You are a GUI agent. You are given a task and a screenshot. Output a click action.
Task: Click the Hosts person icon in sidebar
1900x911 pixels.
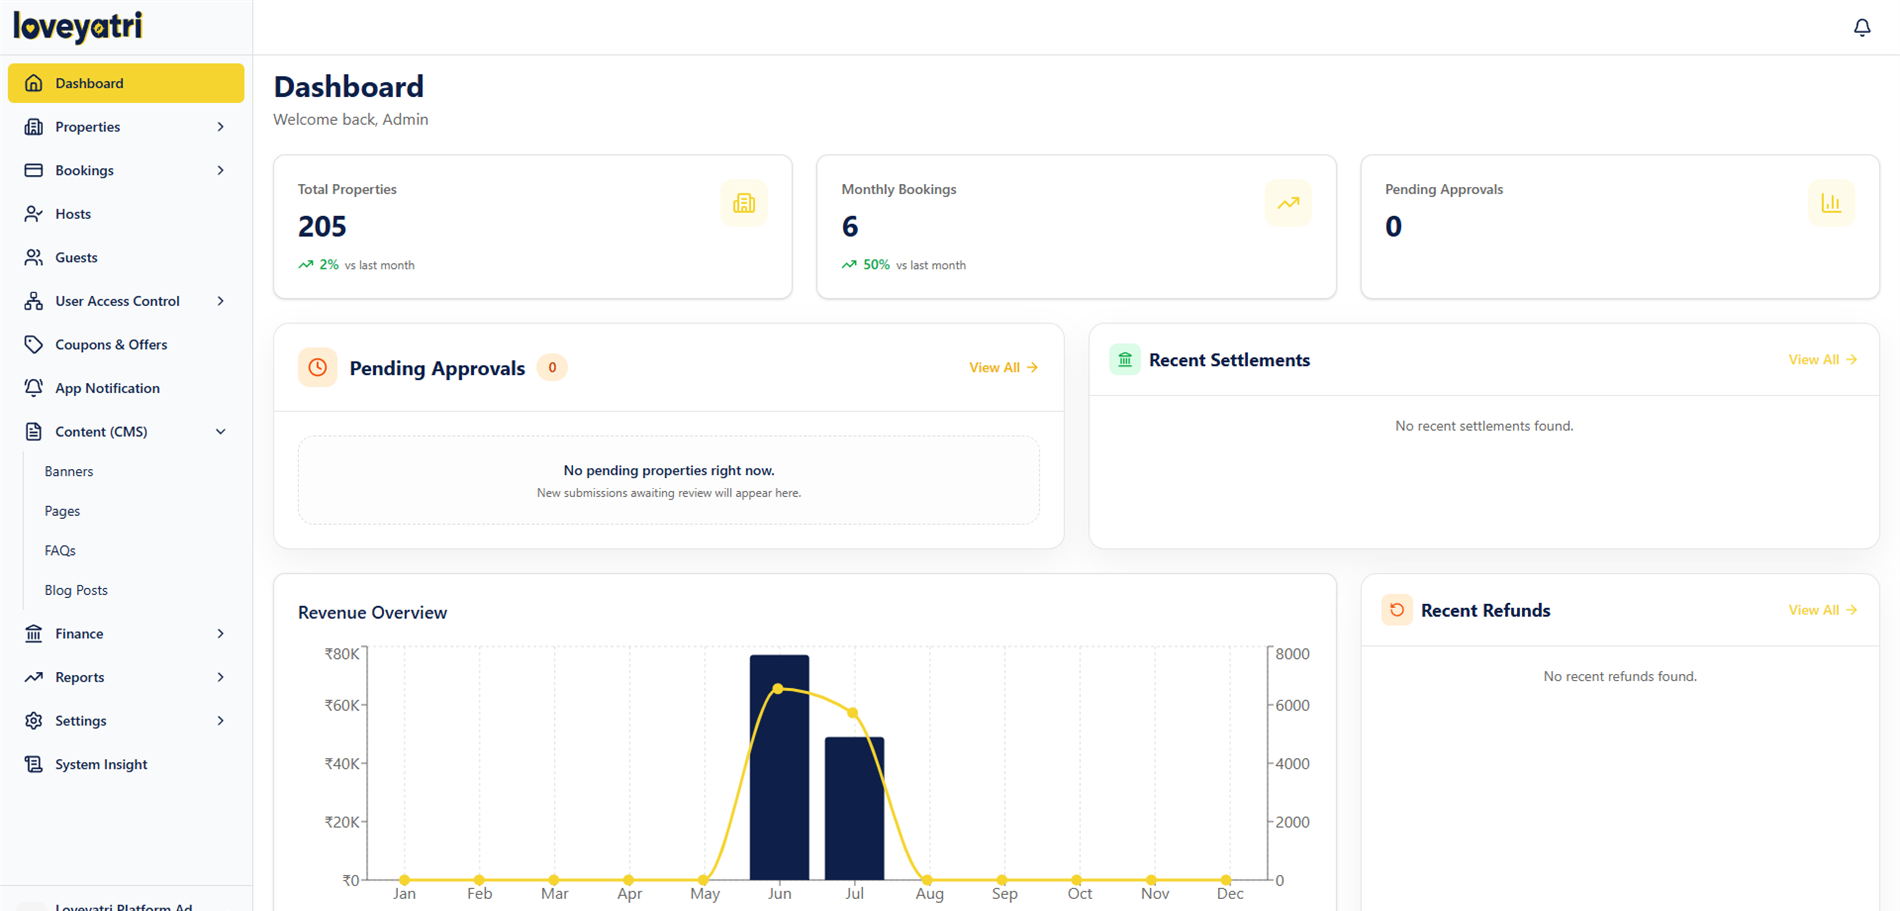click(x=34, y=214)
